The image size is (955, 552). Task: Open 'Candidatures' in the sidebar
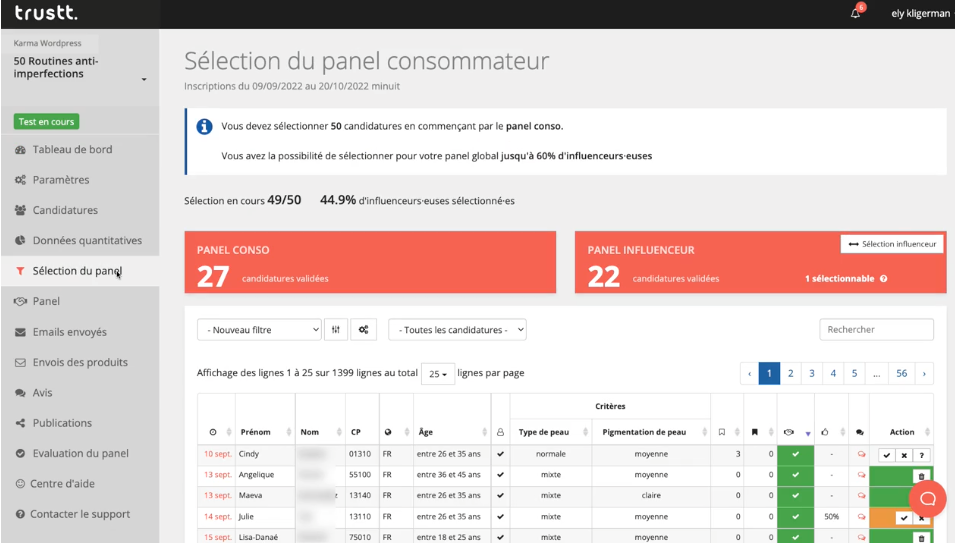click(65, 210)
